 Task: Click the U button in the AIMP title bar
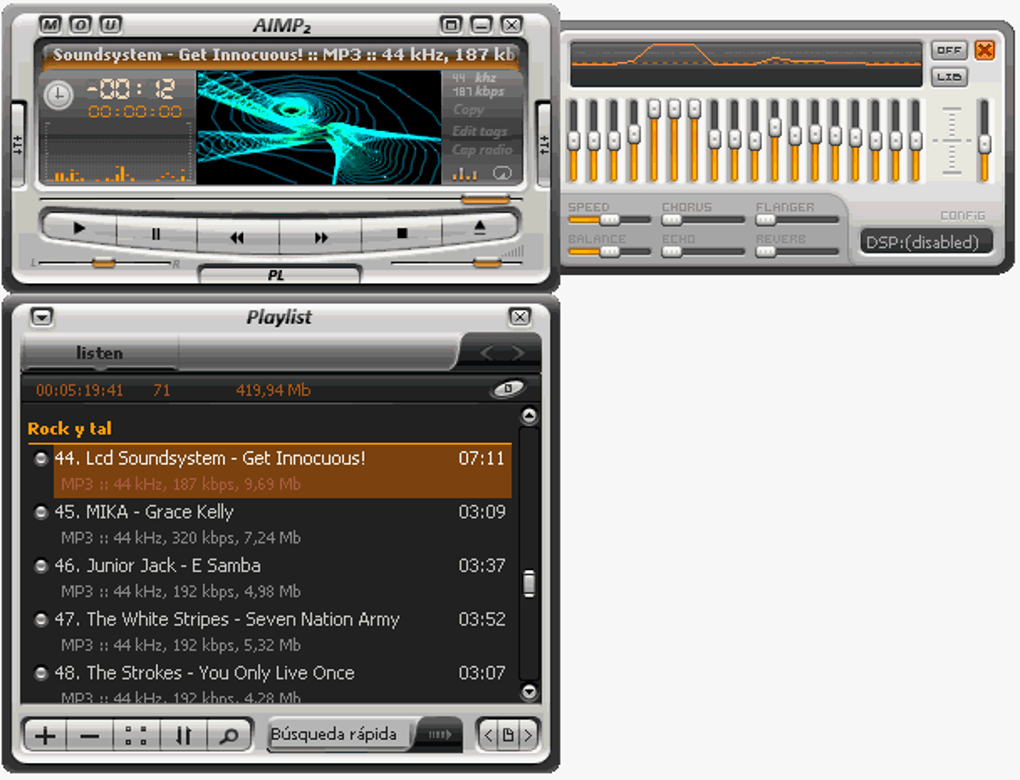(x=111, y=25)
